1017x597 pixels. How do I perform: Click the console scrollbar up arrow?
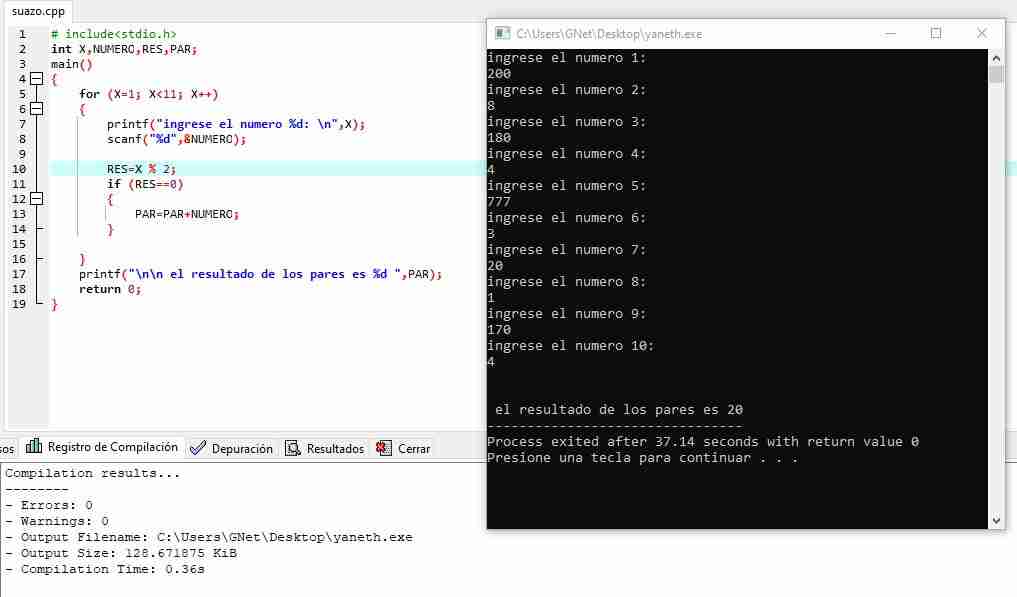(996, 58)
